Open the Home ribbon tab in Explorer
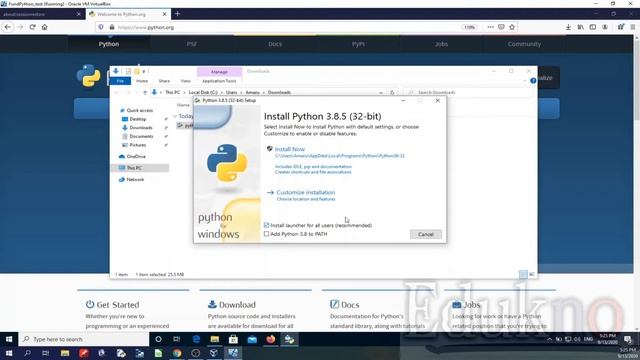640x360 pixels. 142,81
